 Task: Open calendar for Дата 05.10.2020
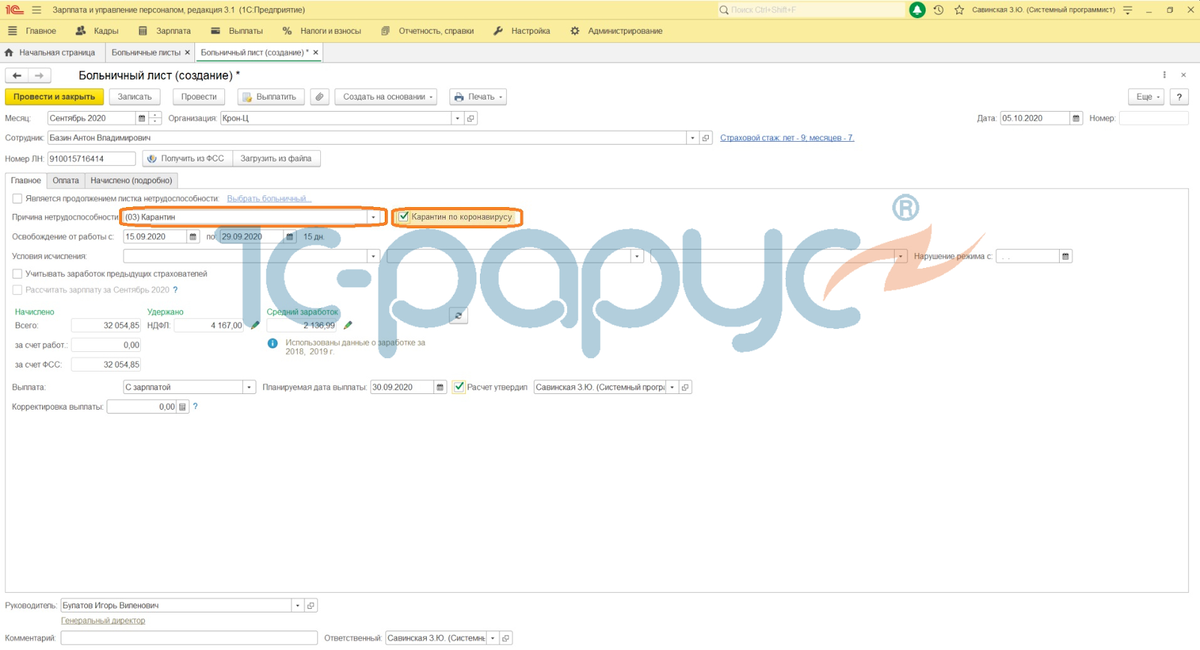click(x=1076, y=118)
